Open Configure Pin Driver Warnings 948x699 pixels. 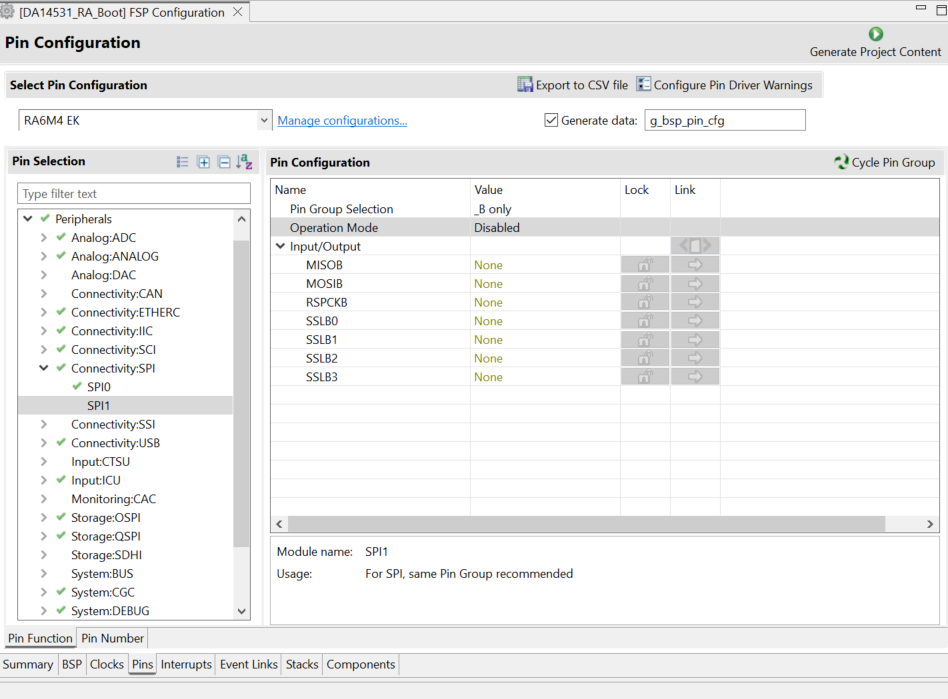(724, 85)
